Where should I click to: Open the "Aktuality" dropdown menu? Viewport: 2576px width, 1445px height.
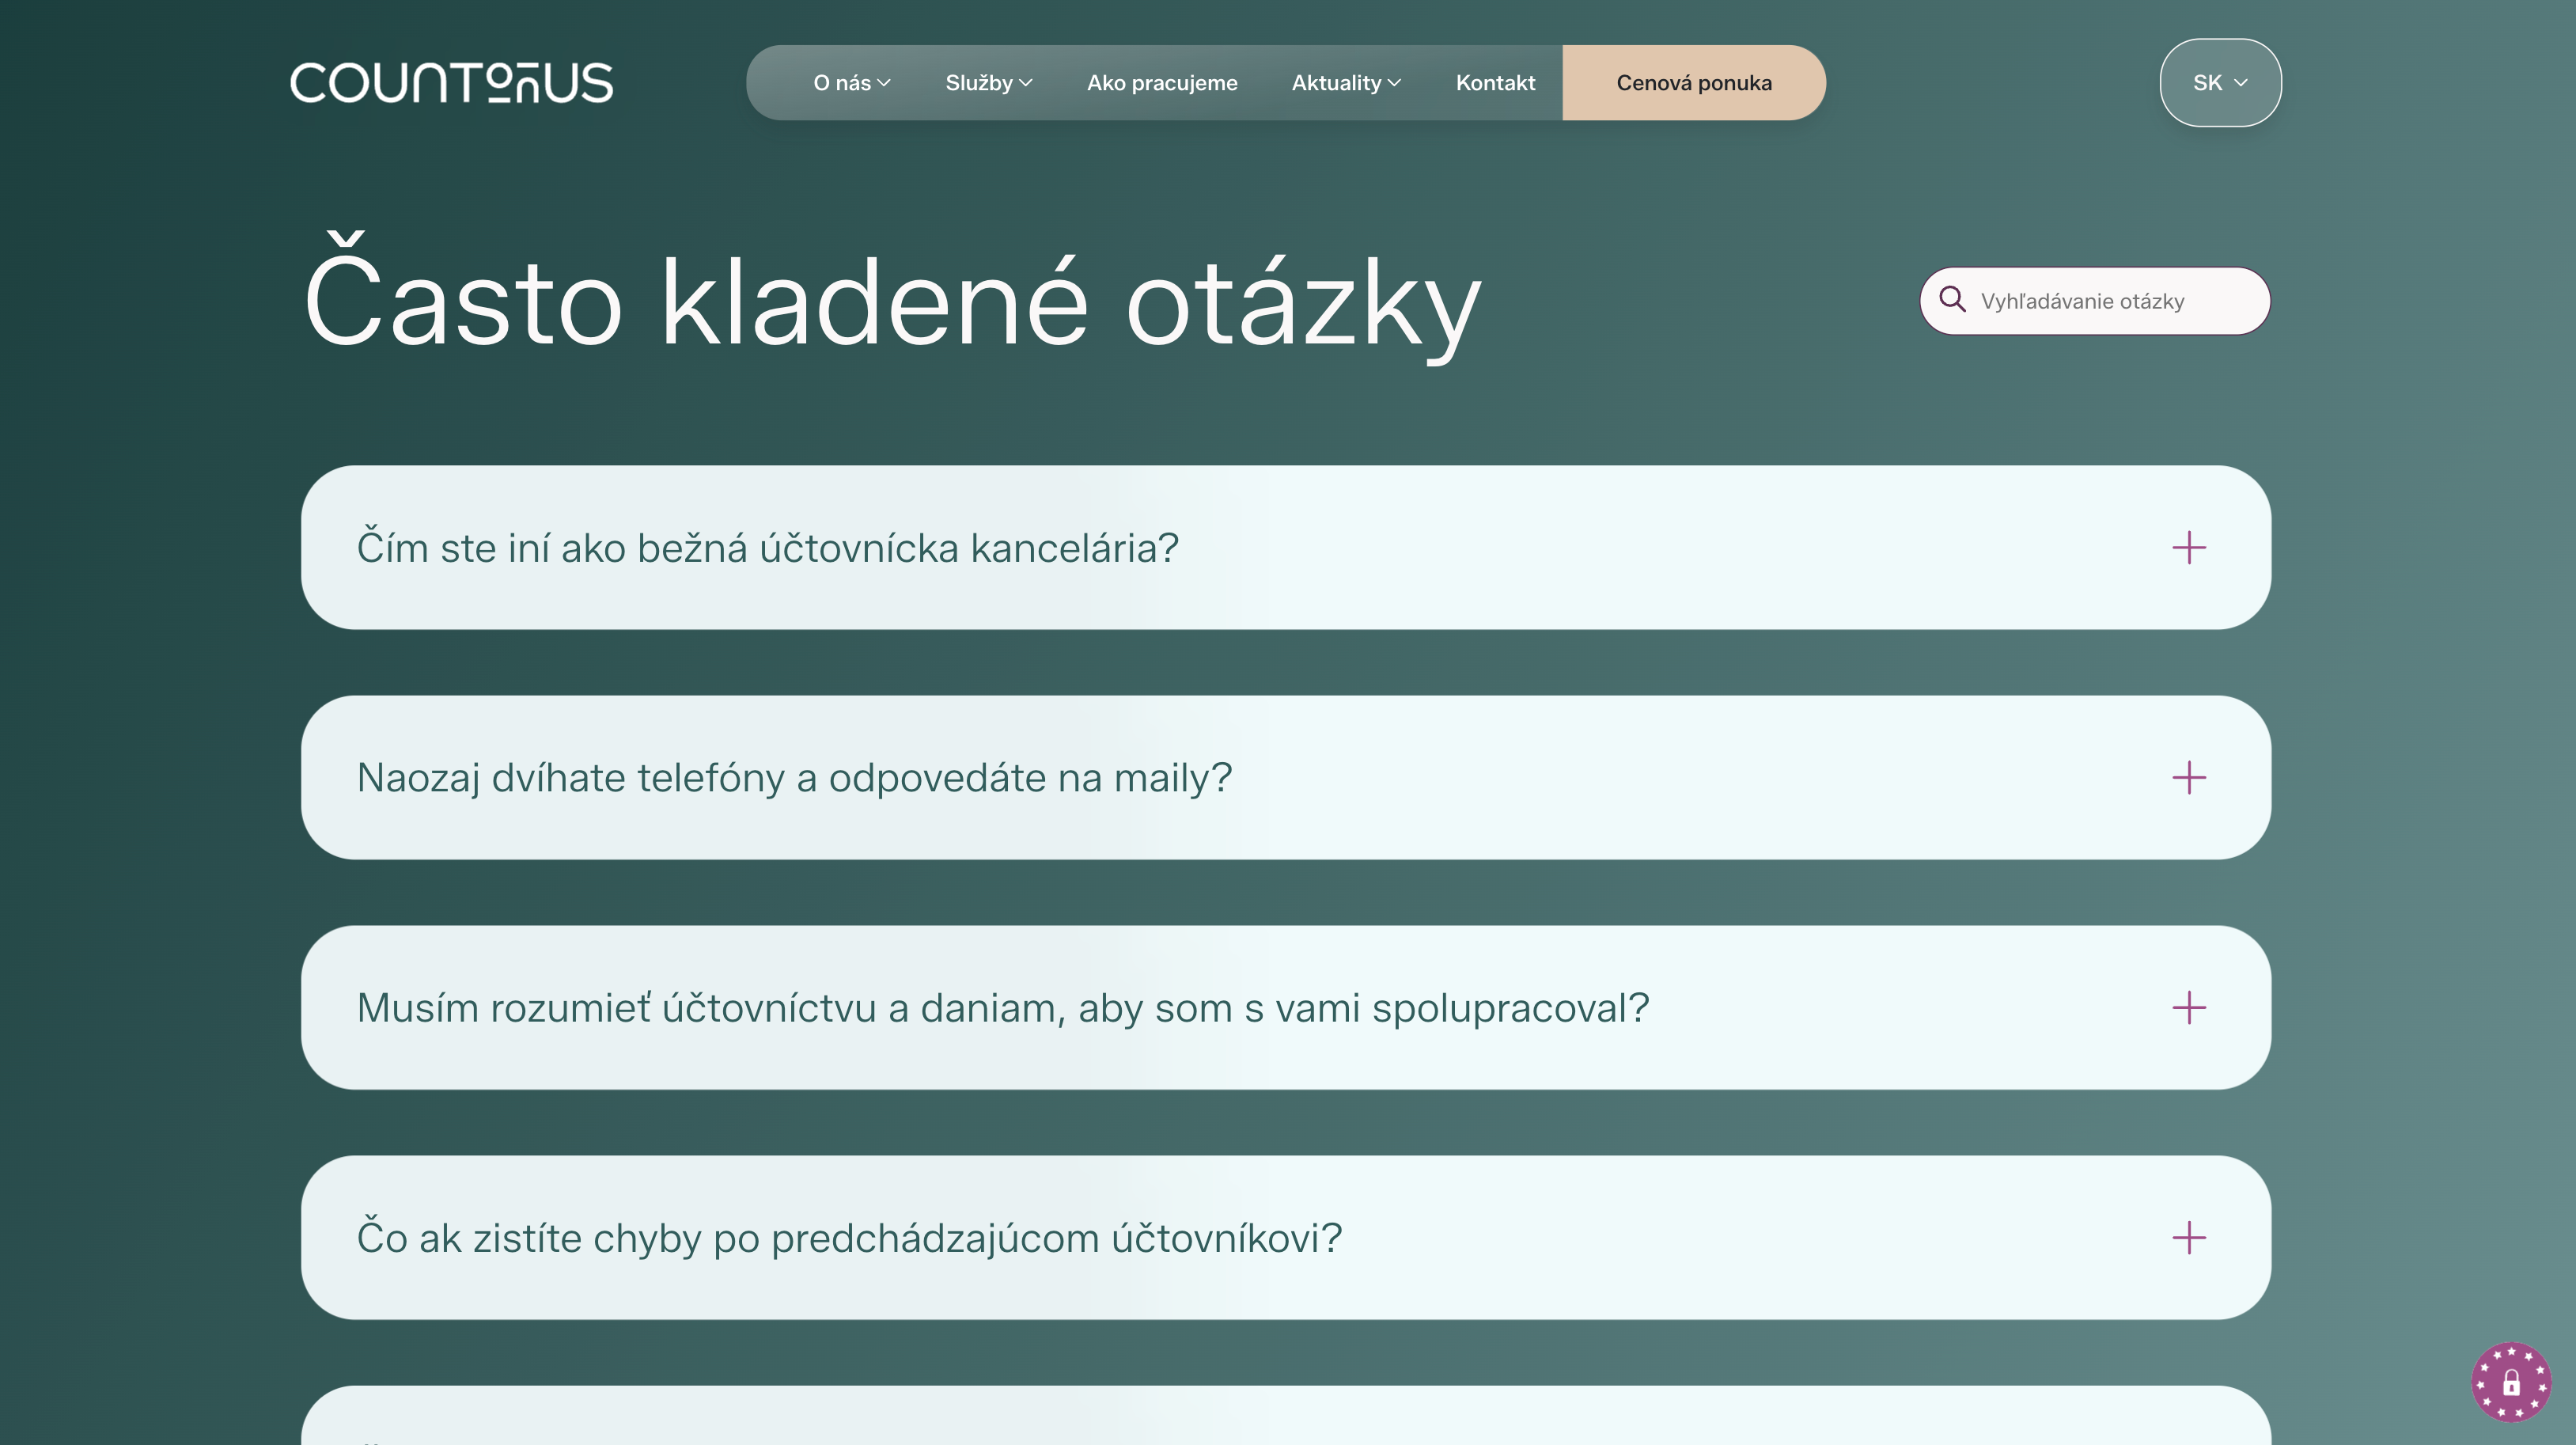pos(1345,83)
